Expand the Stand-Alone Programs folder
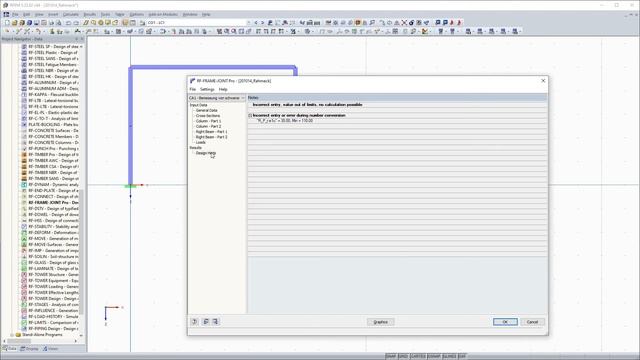Screen dimensions: 640x360 [12, 335]
